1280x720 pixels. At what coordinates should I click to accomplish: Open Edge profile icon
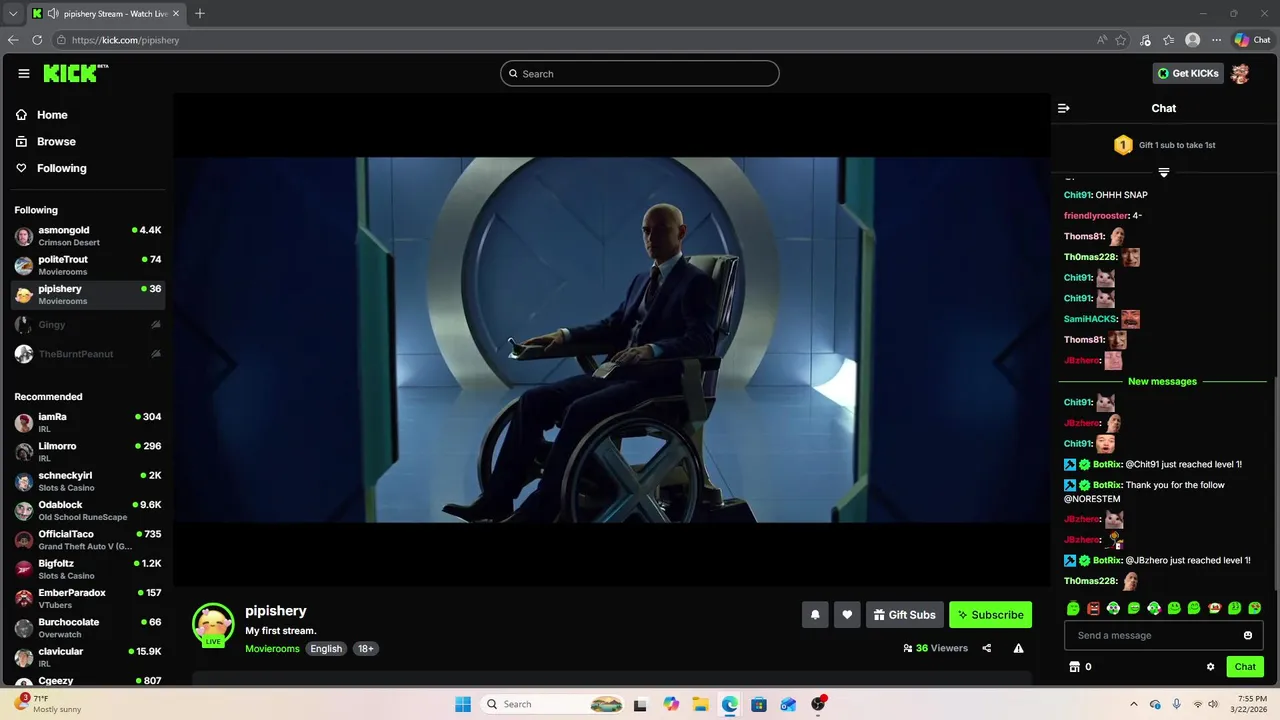tap(1192, 40)
